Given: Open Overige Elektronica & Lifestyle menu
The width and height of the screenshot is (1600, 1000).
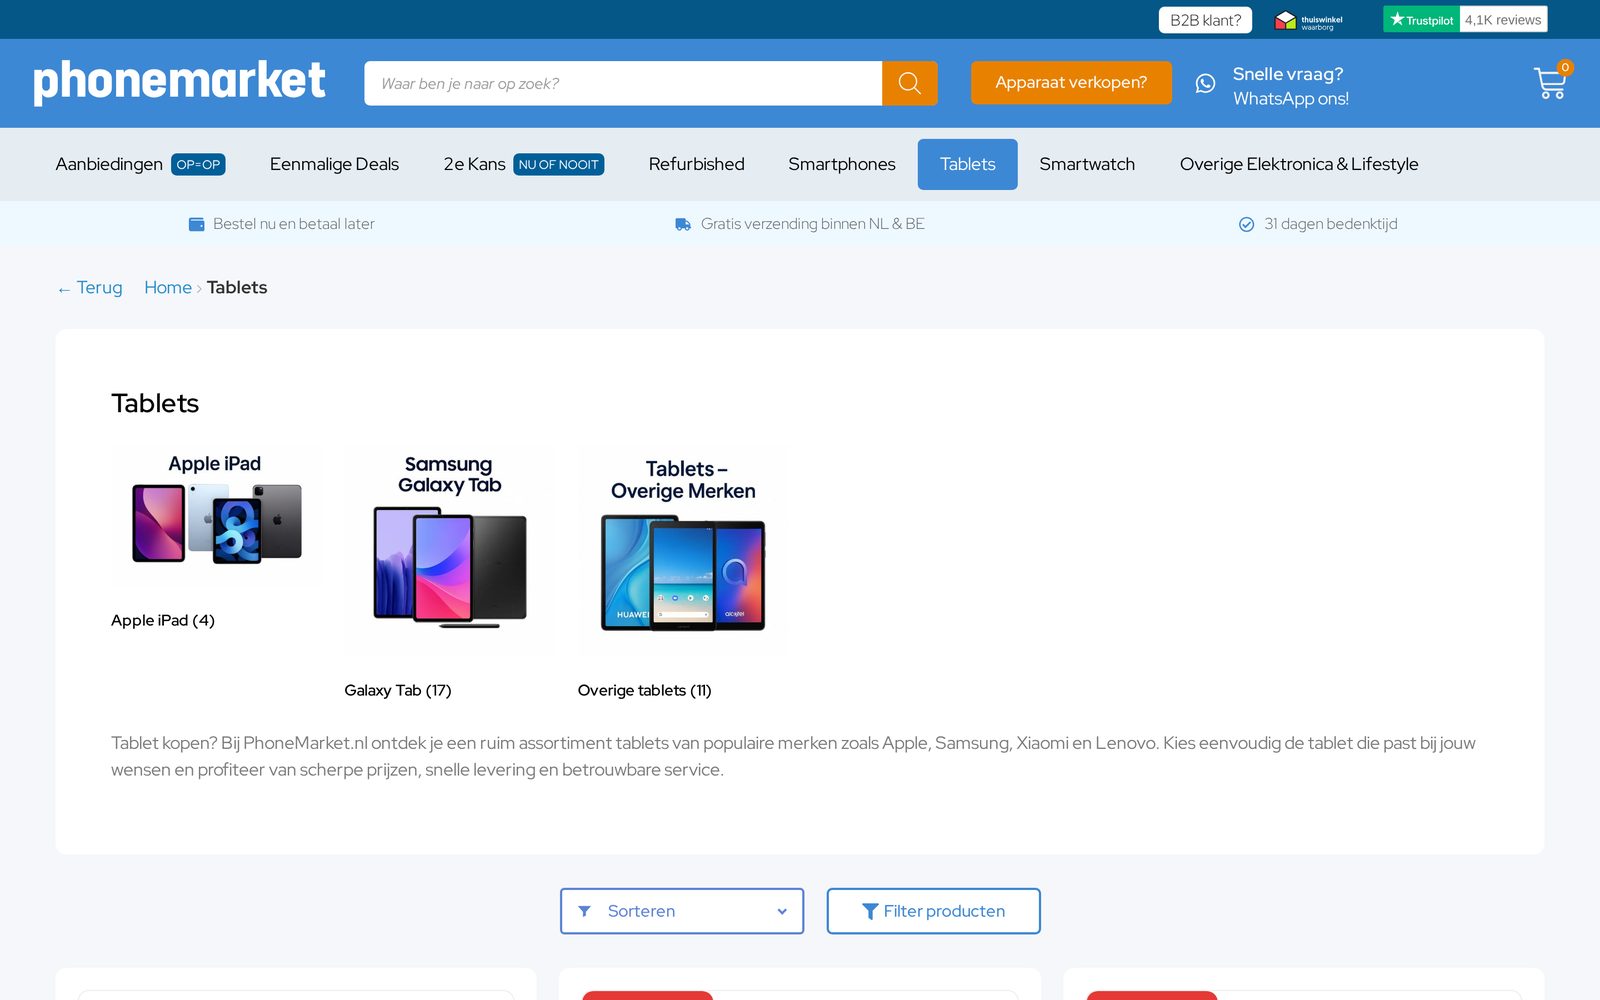Looking at the screenshot, I should coord(1299,164).
